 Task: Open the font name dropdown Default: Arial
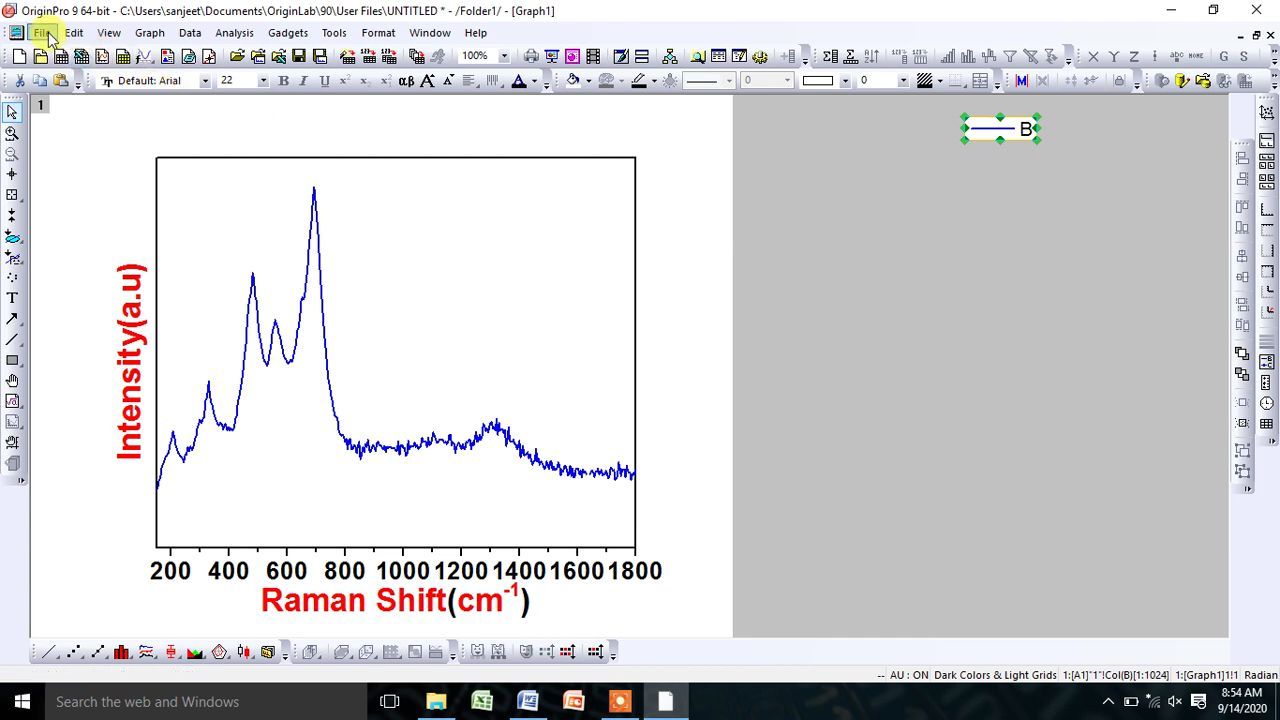click(x=205, y=81)
